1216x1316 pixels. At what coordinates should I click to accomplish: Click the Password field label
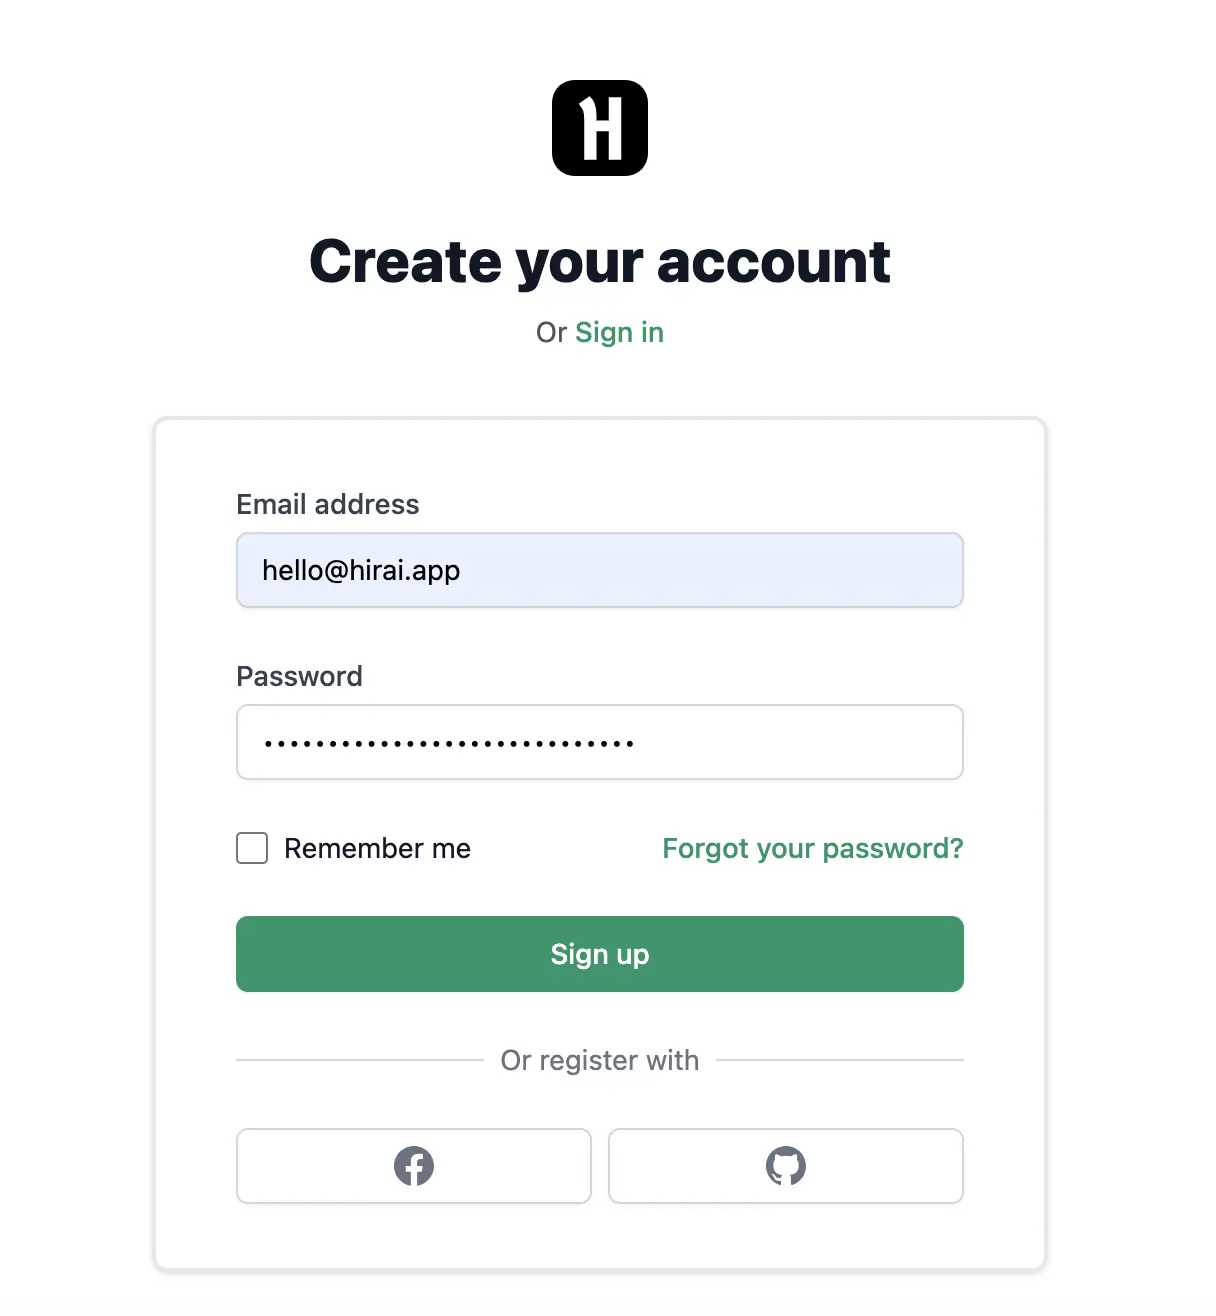299,676
